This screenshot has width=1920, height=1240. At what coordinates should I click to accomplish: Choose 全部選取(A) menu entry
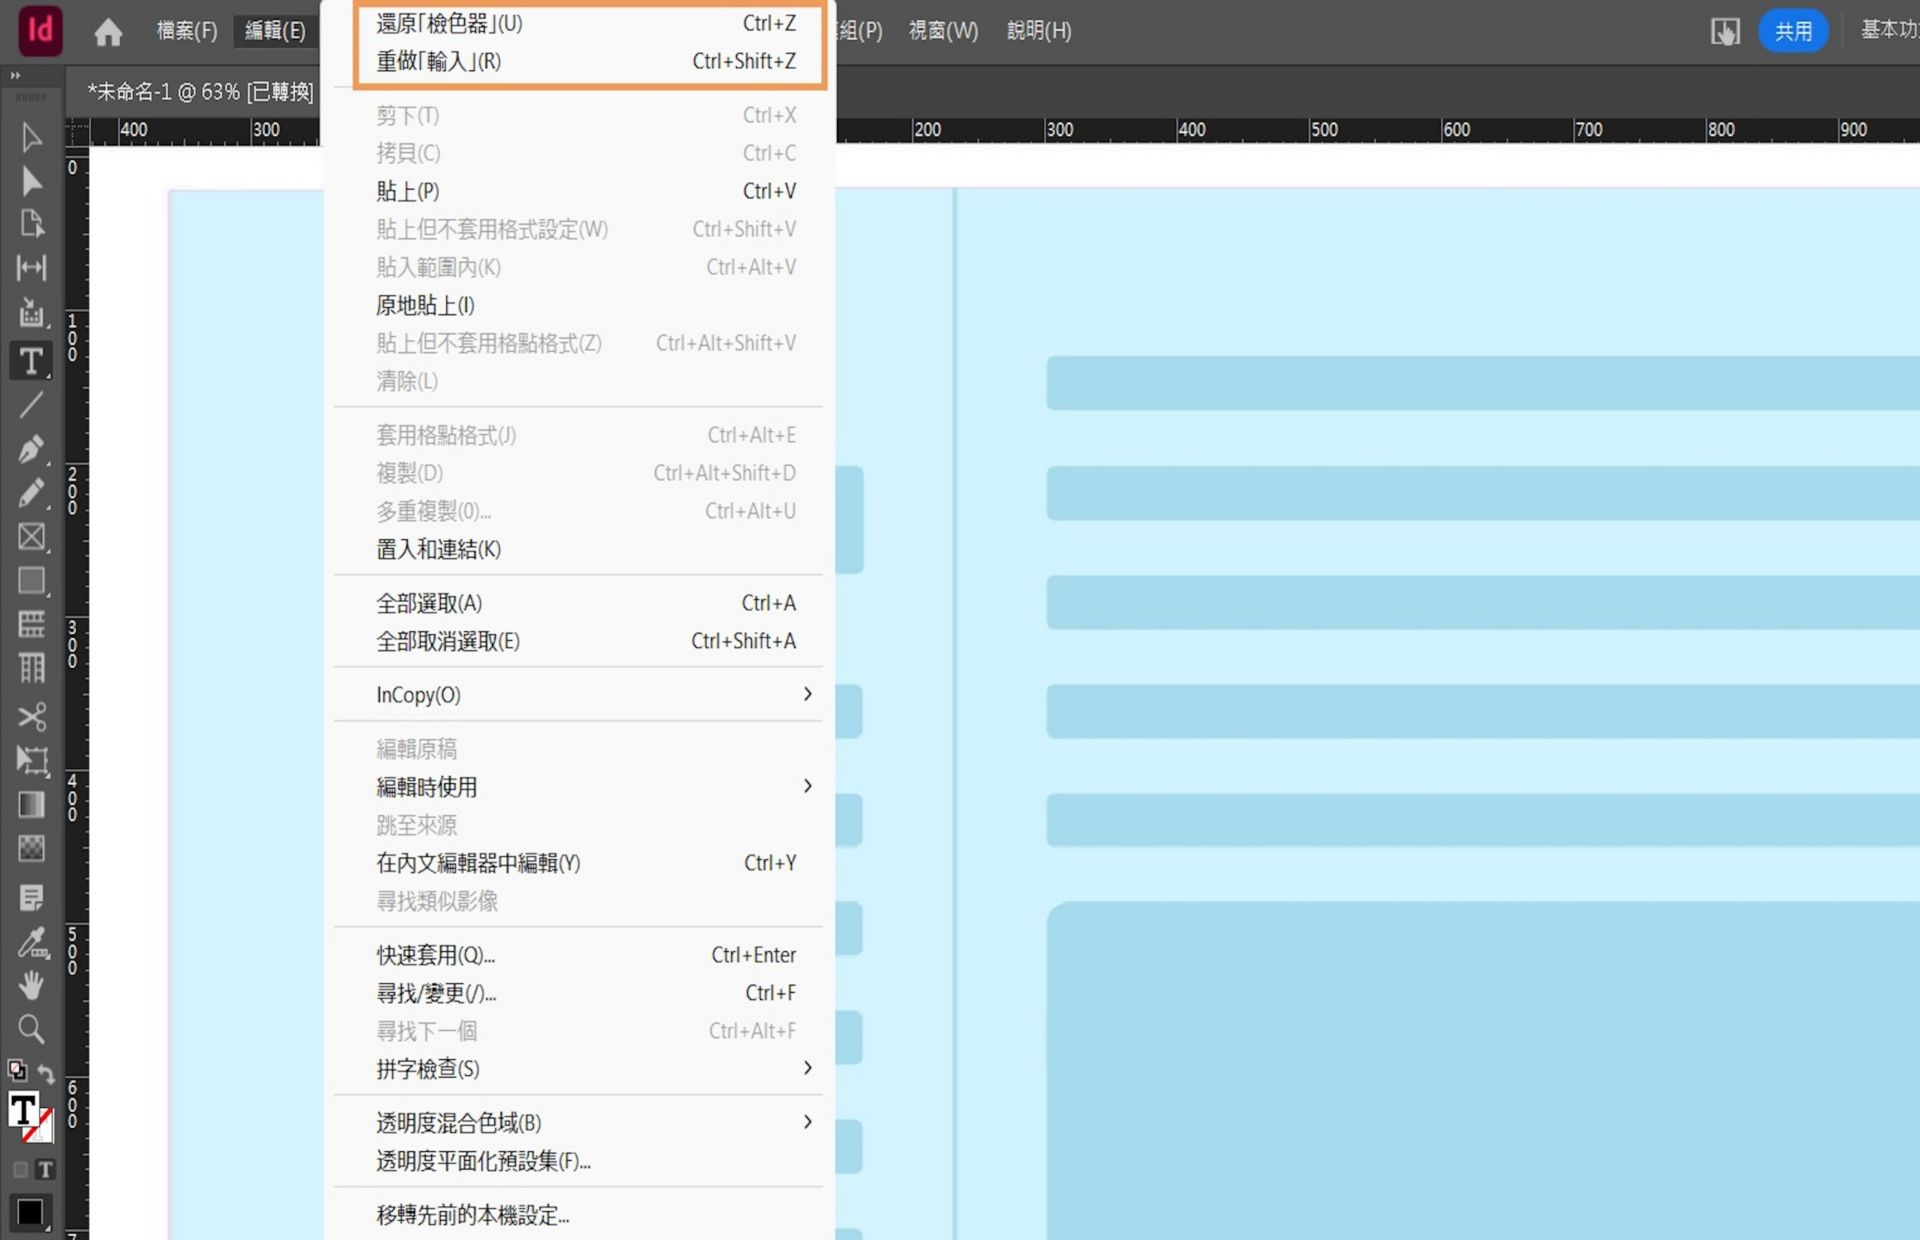pos(430,603)
